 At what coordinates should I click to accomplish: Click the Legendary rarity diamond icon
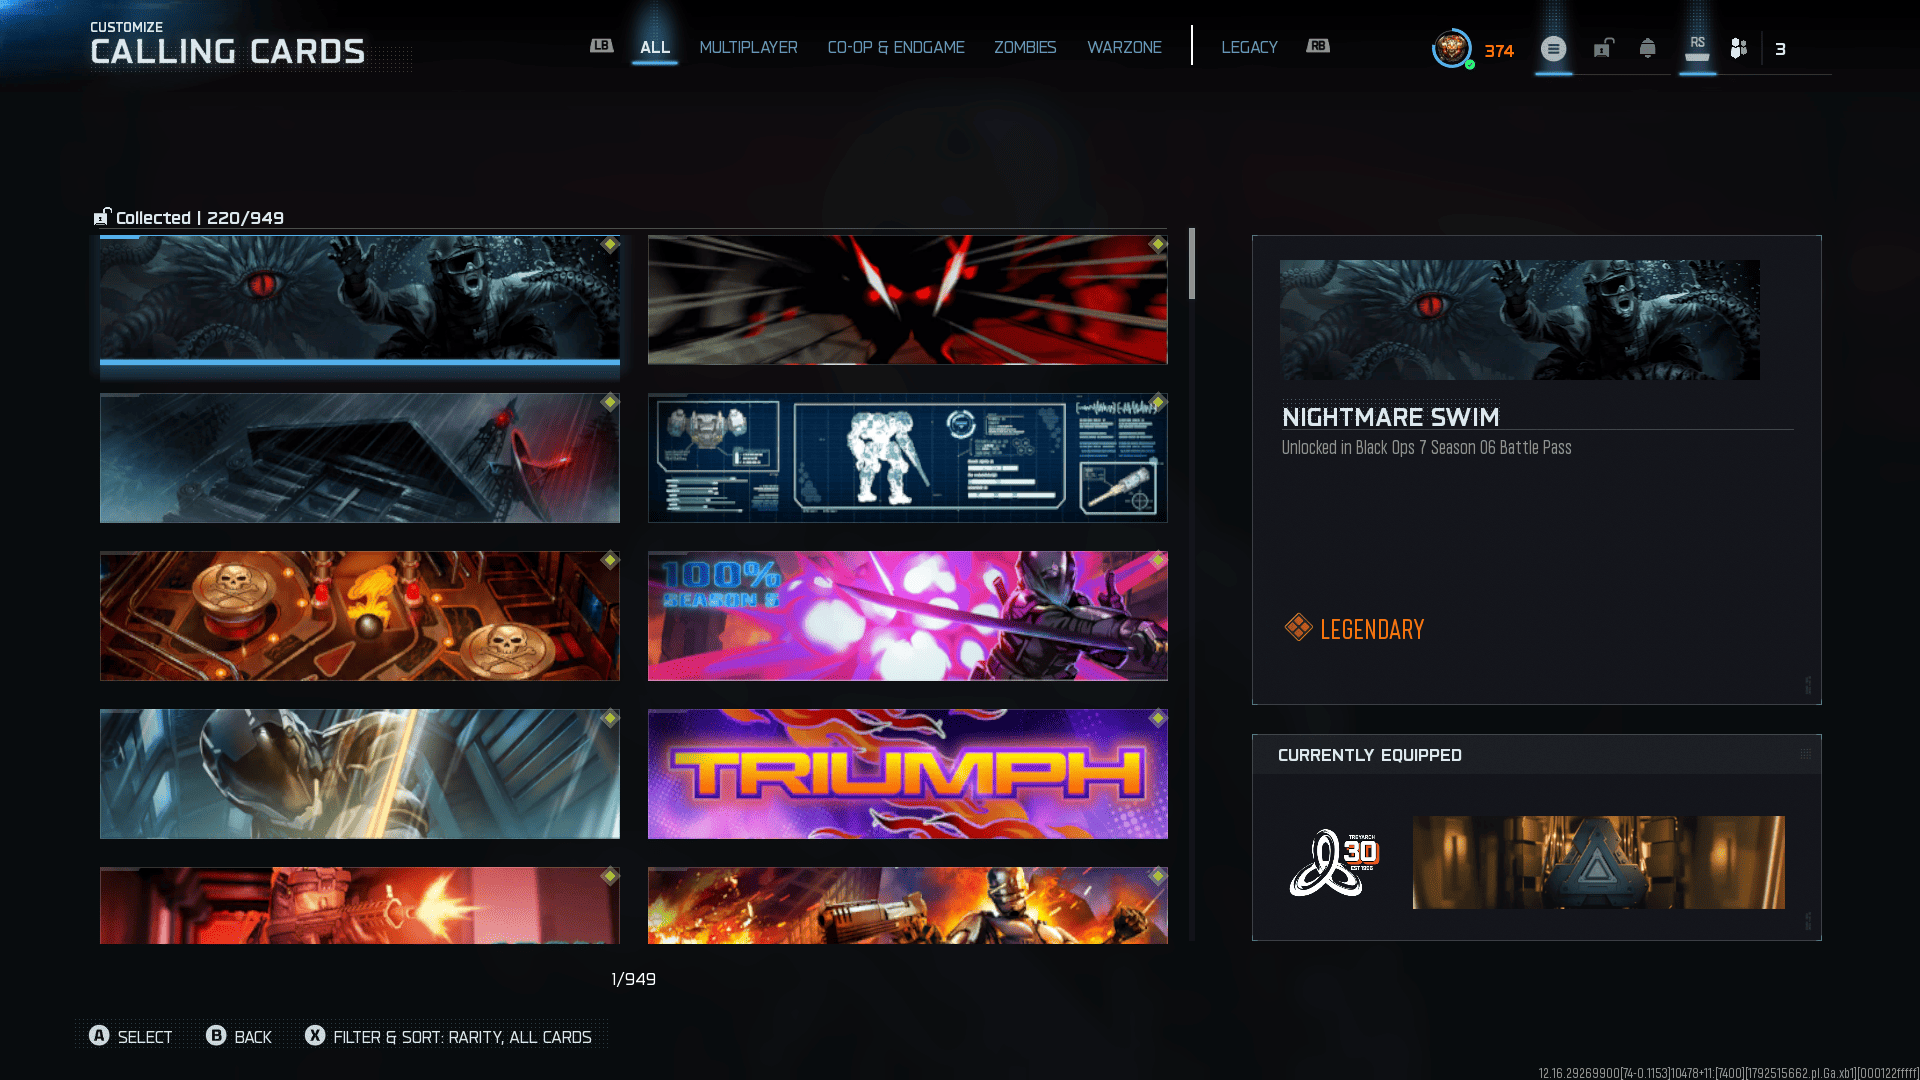click(1298, 628)
